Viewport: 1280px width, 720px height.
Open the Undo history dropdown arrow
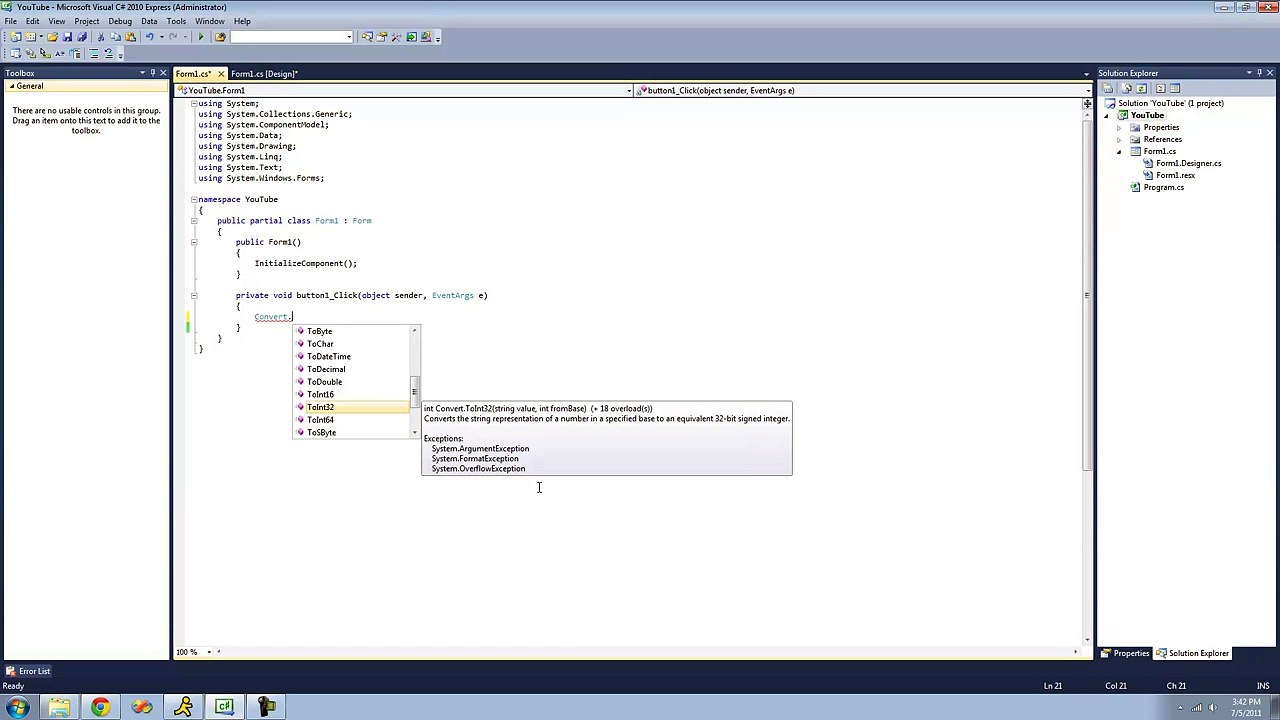(161, 37)
